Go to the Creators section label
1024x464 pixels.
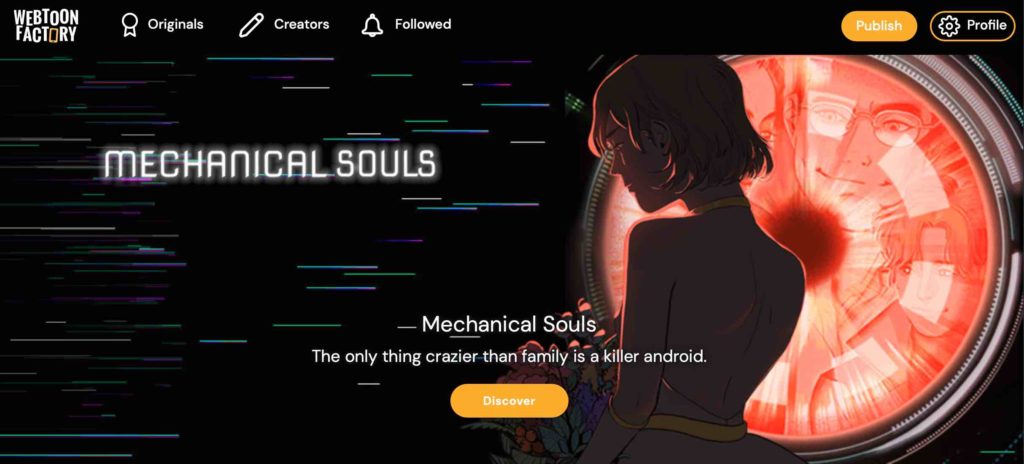click(x=301, y=24)
